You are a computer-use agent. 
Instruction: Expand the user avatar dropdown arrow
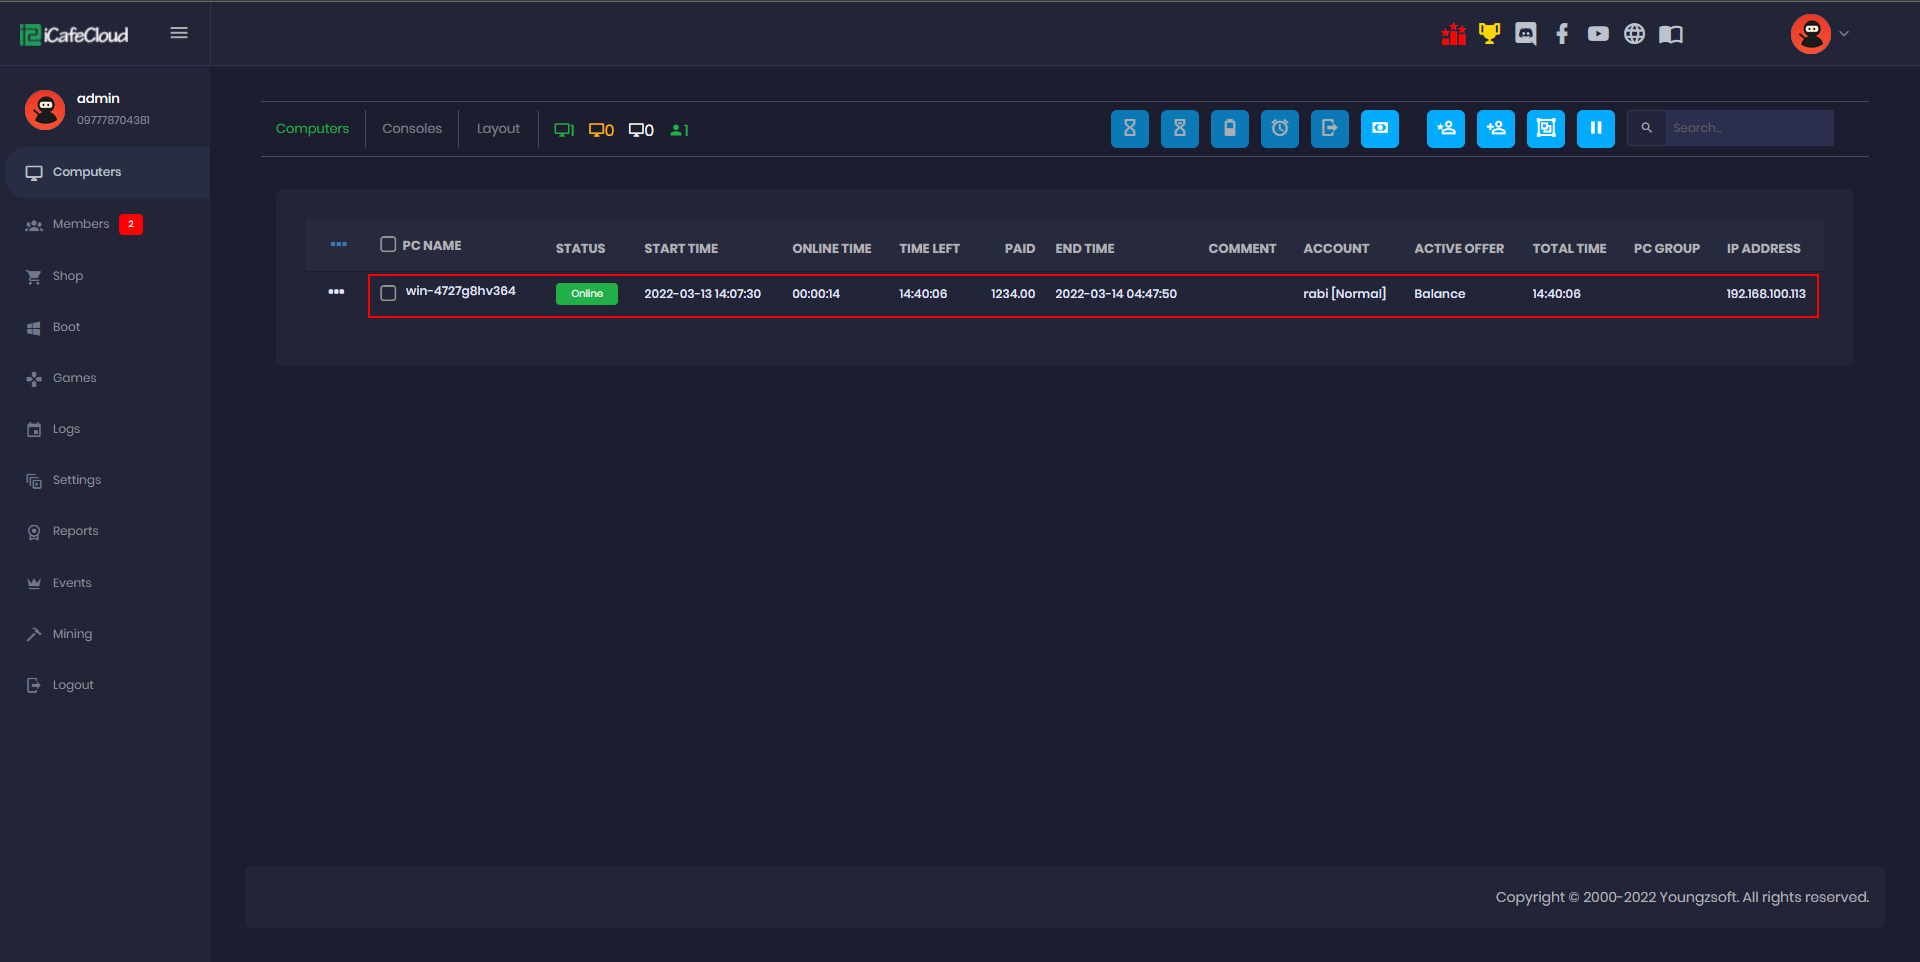point(1844,34)
